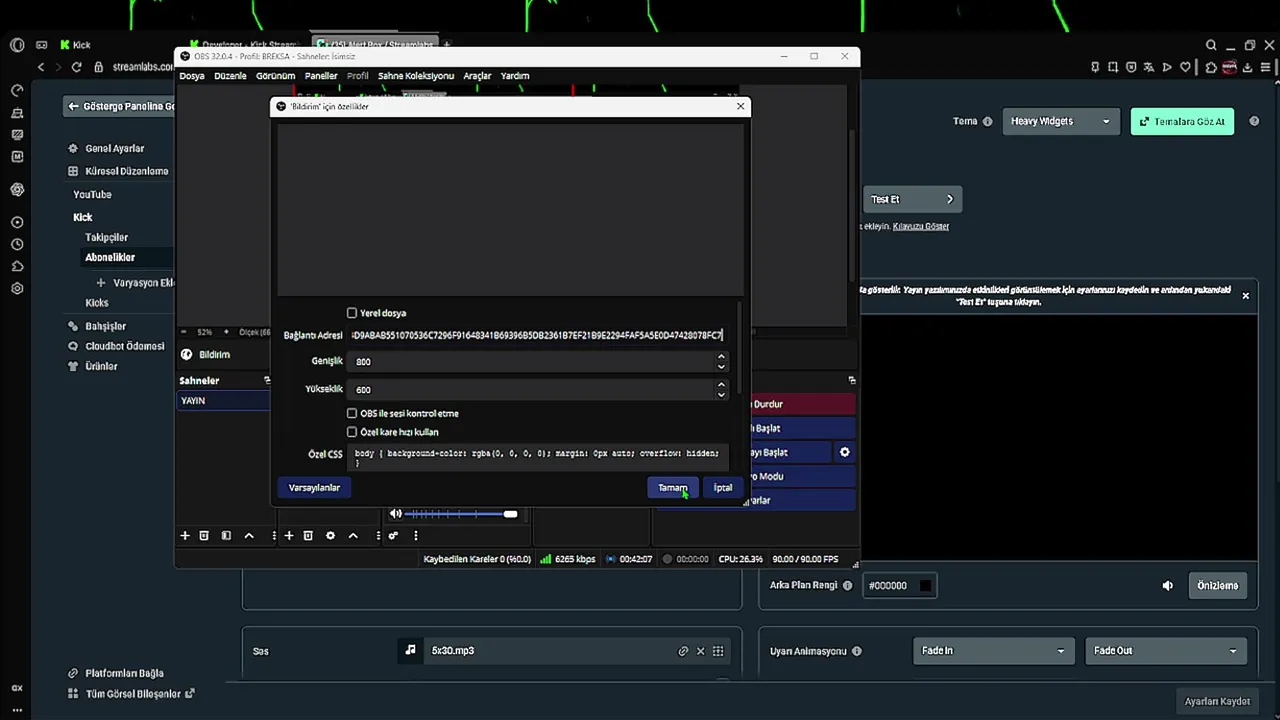Open Dosya menu in OBS
This screenshot has height=720, width=1280.
pos(192,76)
